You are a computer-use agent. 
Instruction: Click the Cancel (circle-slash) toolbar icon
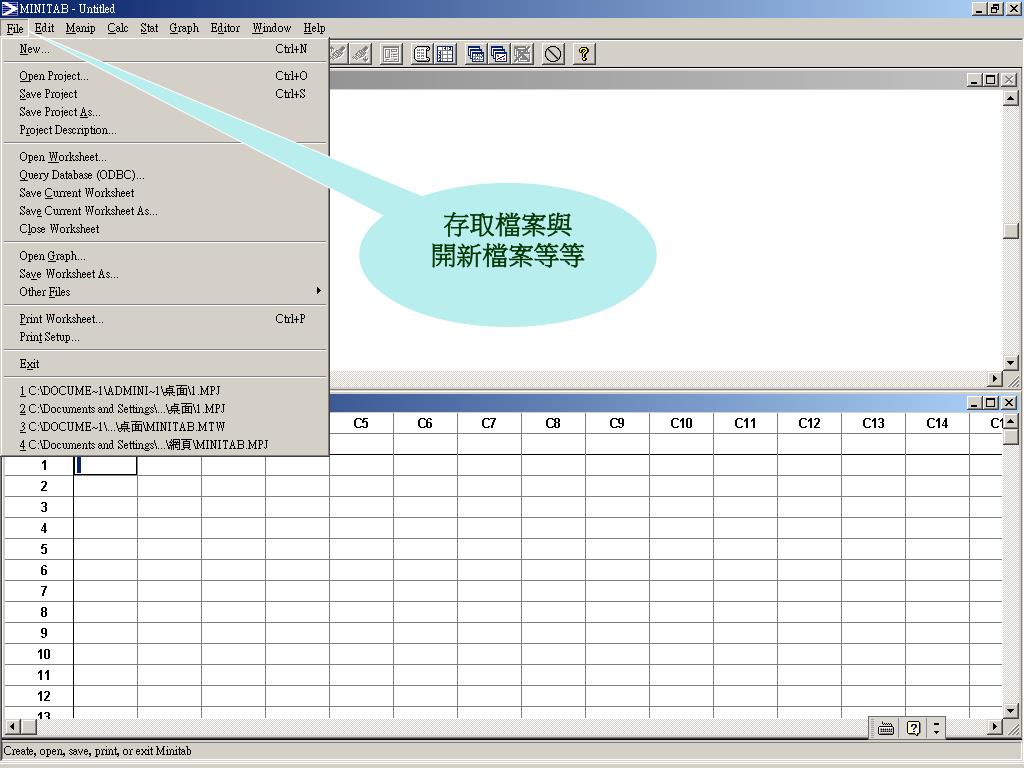tap(553, 54)
